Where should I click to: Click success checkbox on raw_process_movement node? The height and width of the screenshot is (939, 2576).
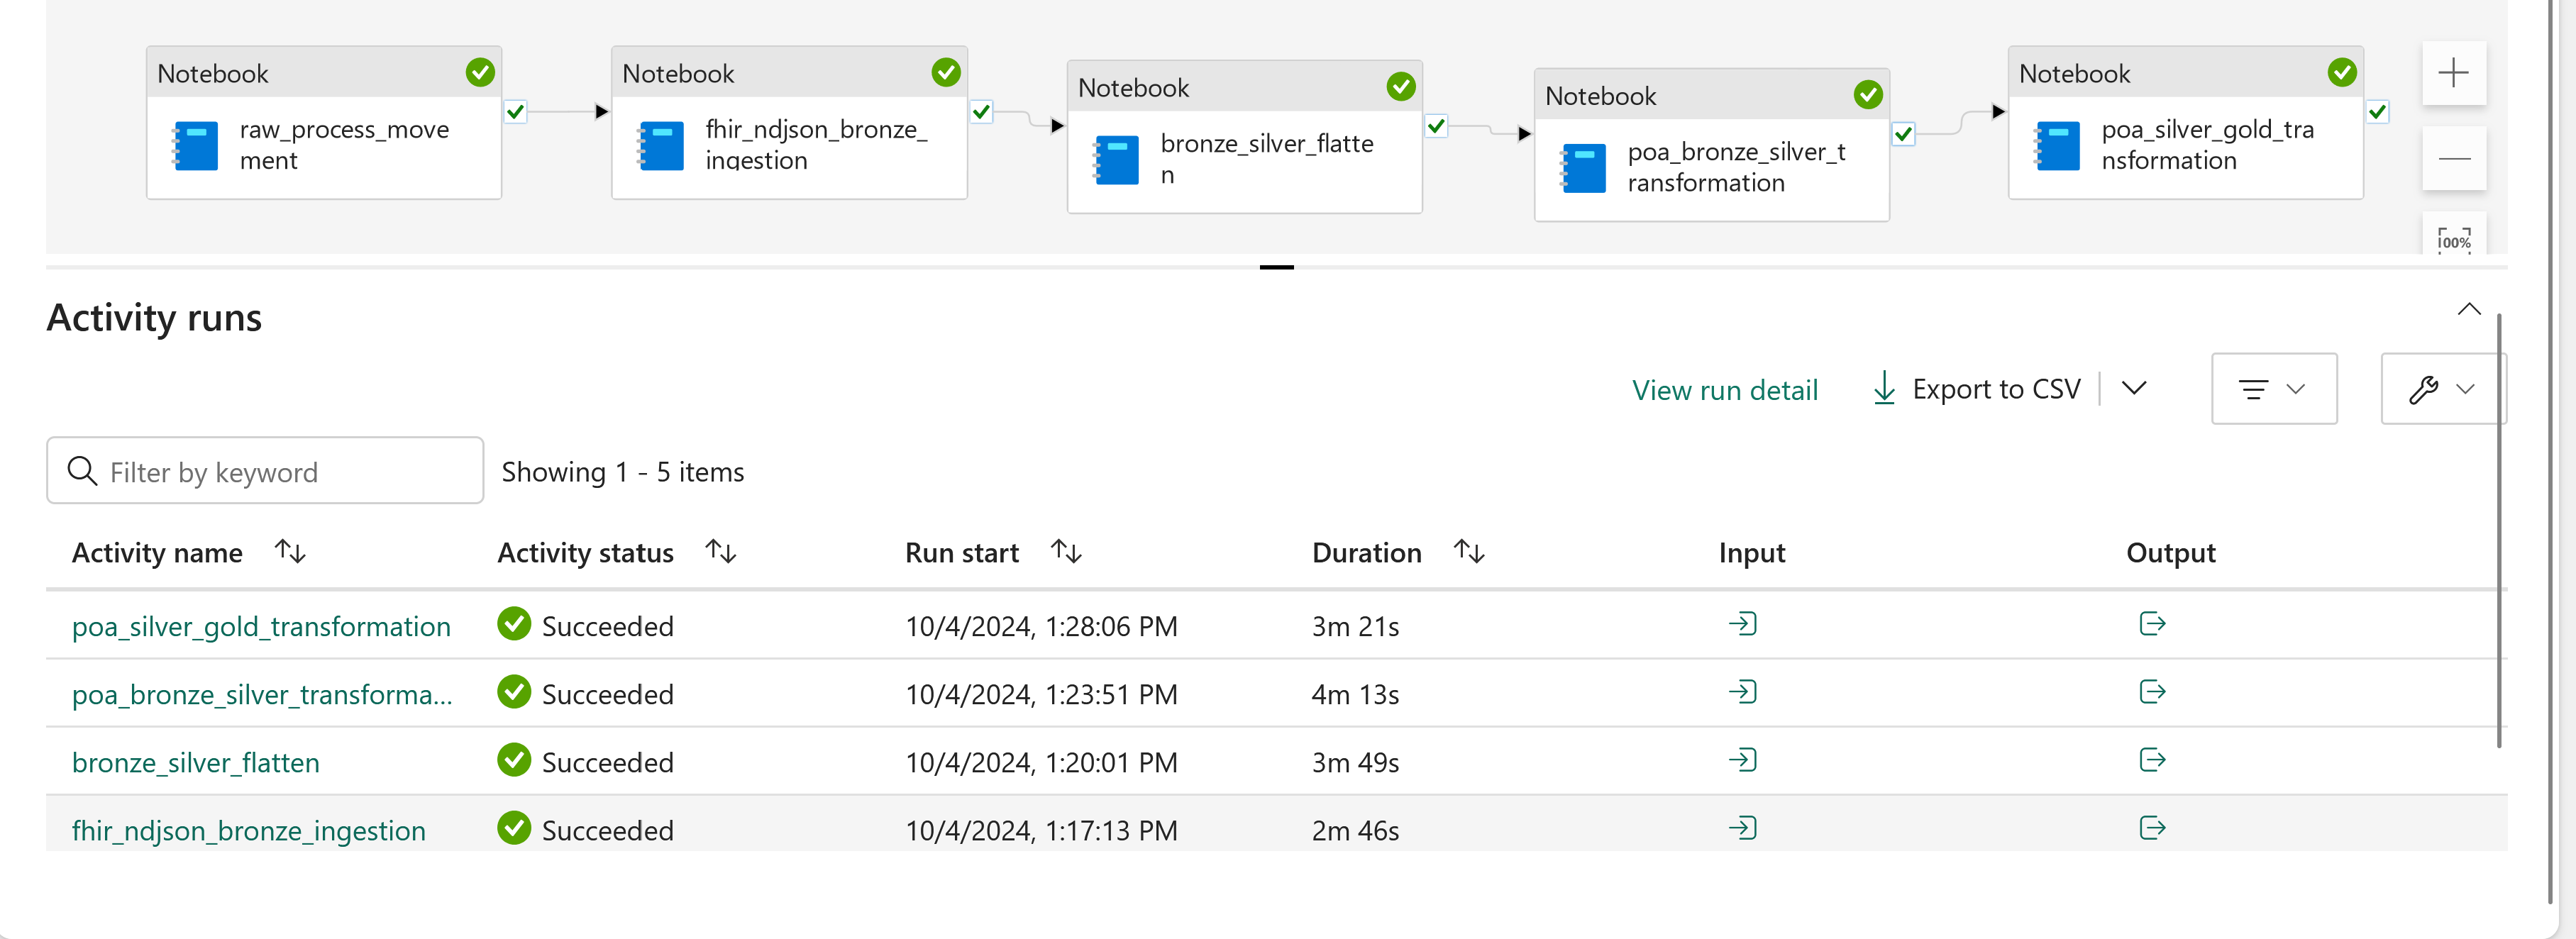[515, 112]
